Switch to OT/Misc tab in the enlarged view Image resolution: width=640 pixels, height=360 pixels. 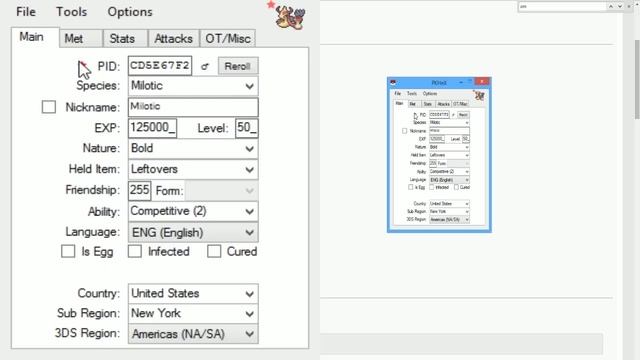coord(228,39)
